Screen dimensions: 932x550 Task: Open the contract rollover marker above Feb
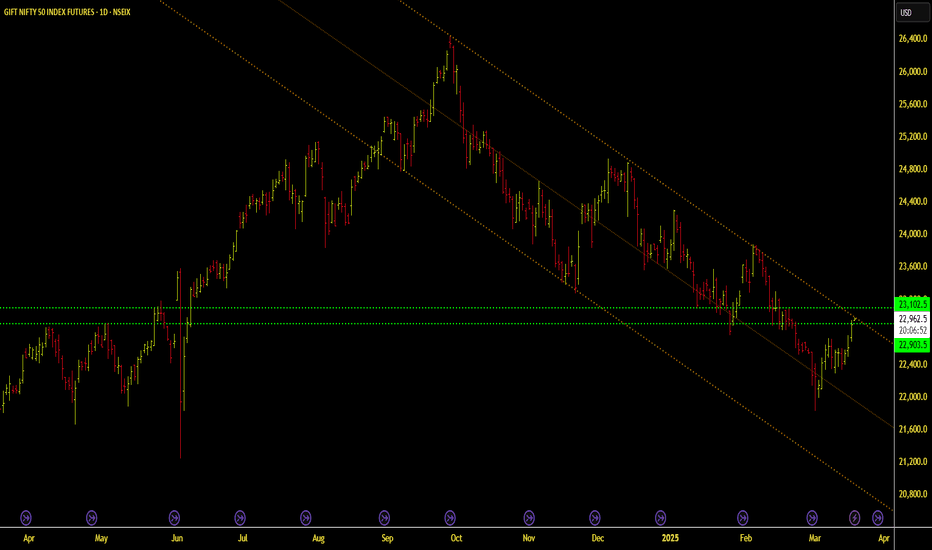[742, 518]
